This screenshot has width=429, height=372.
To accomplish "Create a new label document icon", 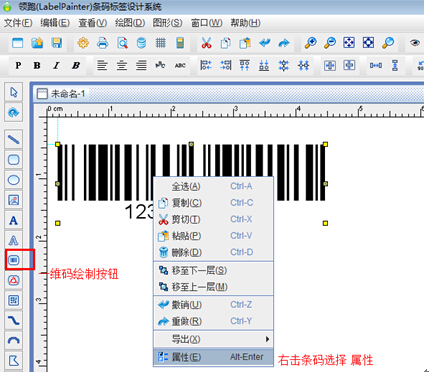I will 17,43.
